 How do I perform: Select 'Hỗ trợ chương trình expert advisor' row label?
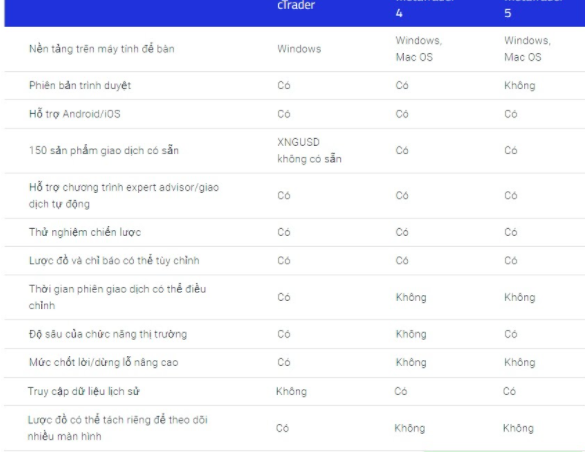coord(124,196)
